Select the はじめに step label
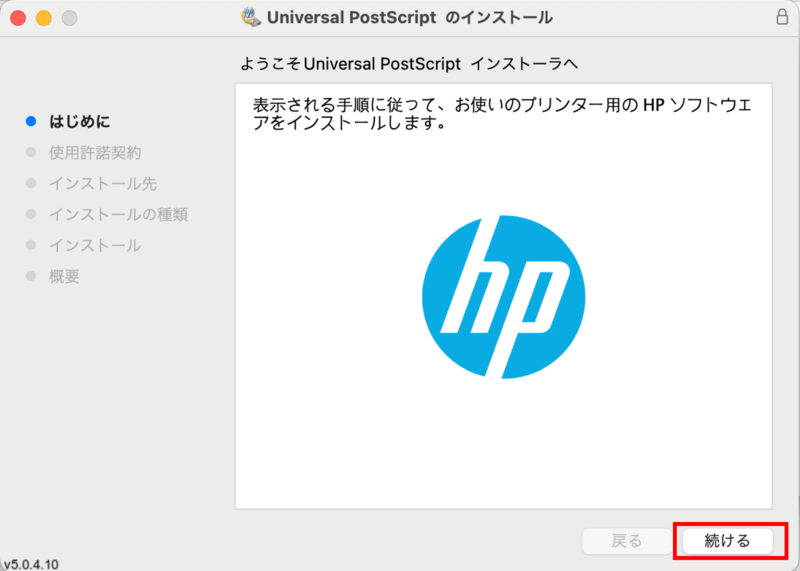Image resolution: width=800 pixels, height=571 pixels. [80, 122]
